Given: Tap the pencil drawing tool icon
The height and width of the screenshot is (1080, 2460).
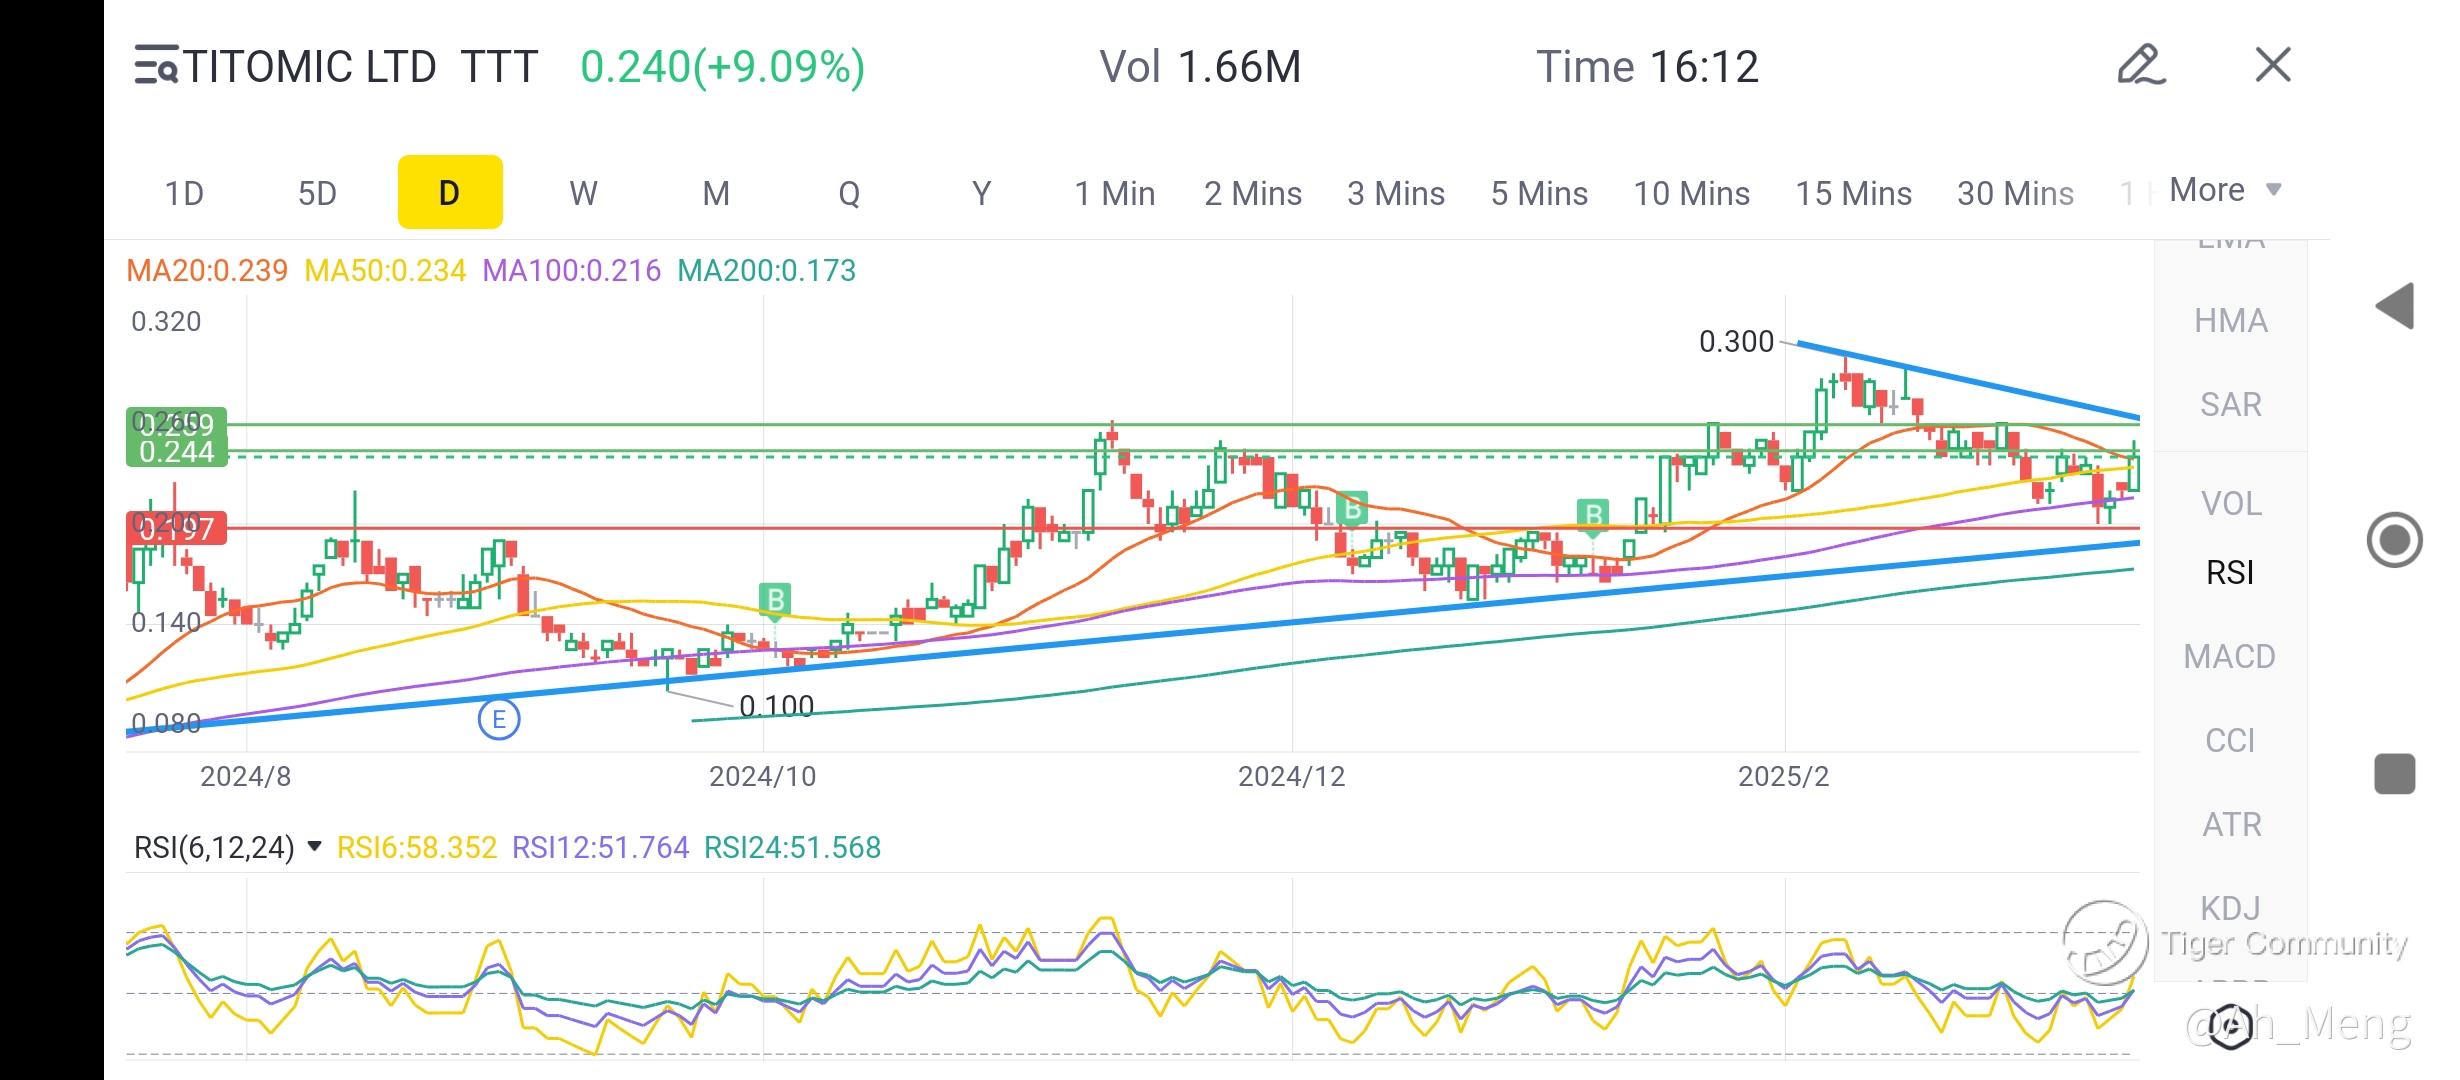Looking at the screenshot, I should (2141, 66).
